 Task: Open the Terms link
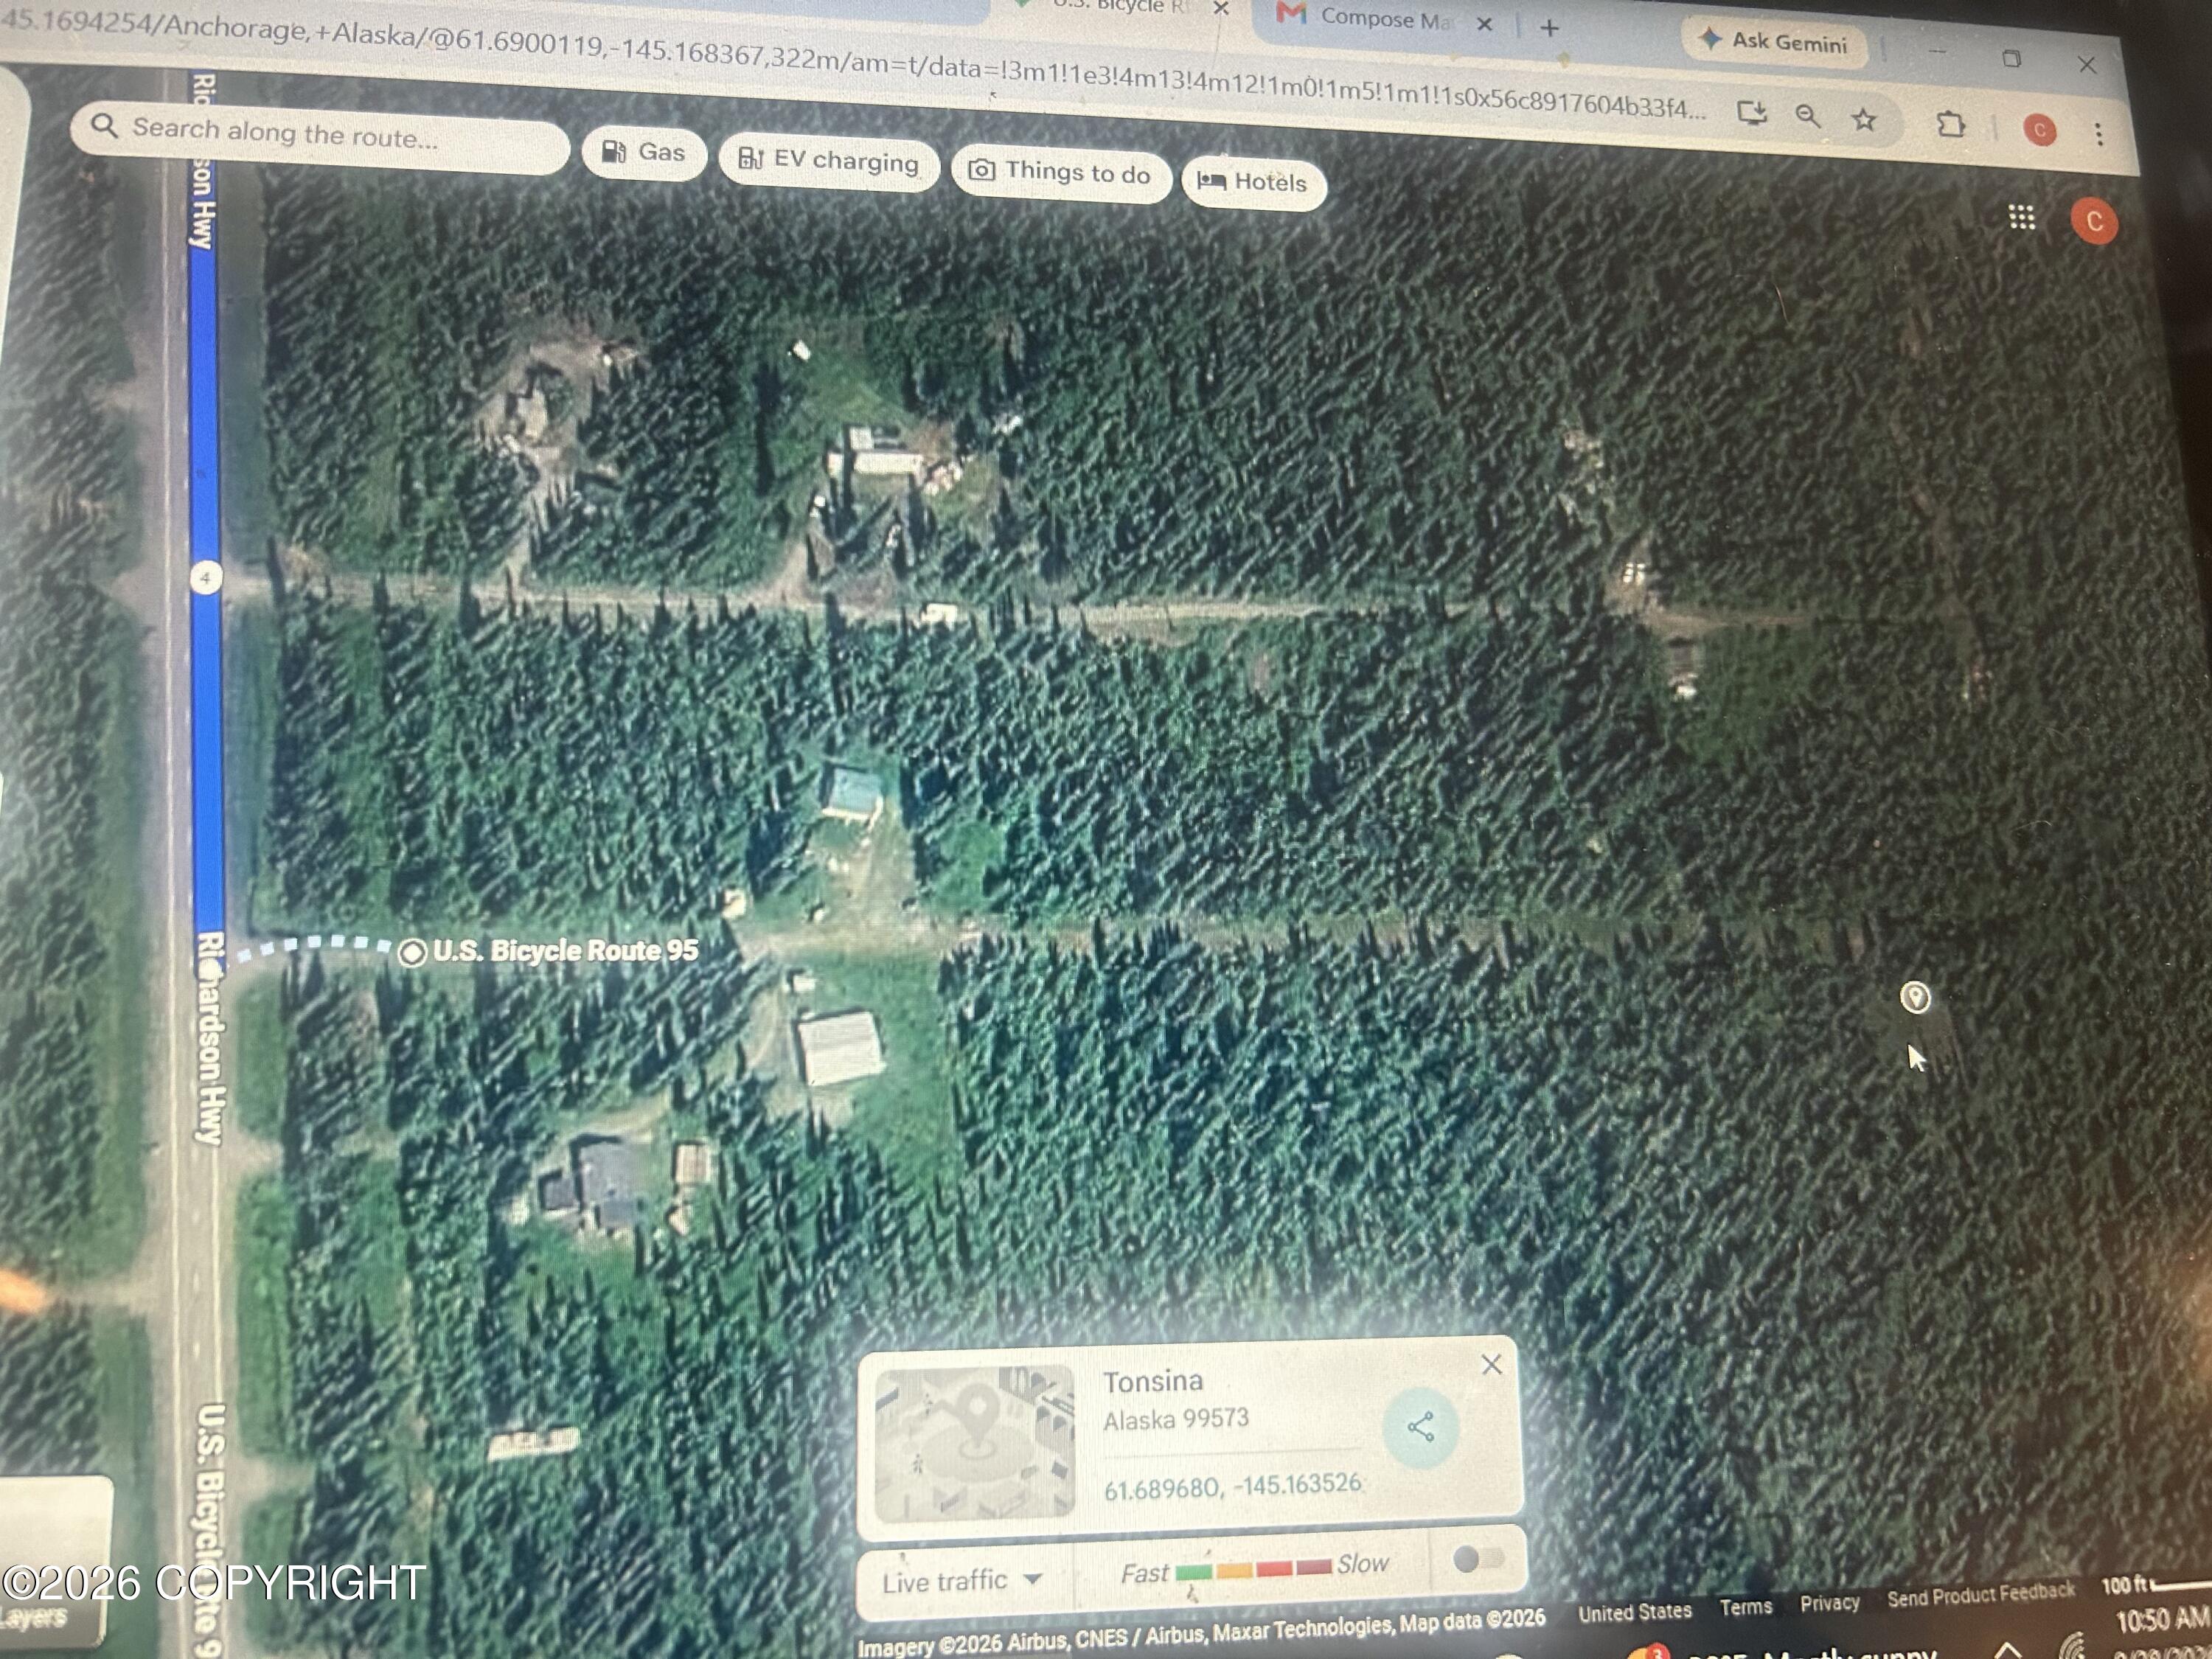click(x=1745, y=1607)
